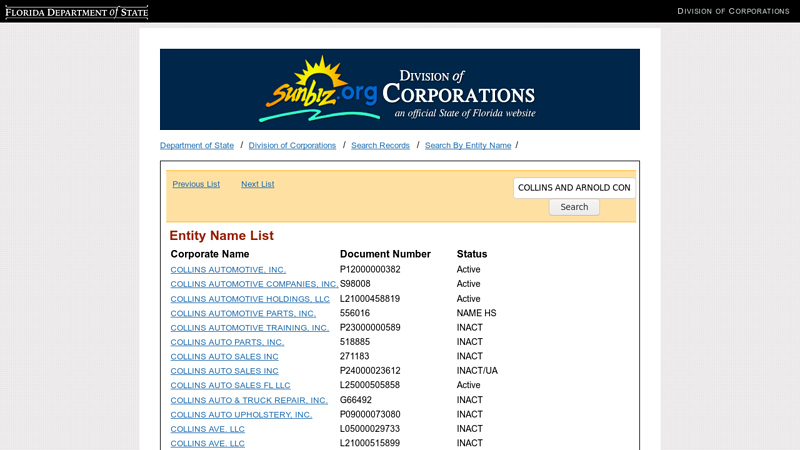800x450 pixels.
Task: Open COLLINS AUTOMOTIVE PARTS, INC. record
Action: pyautogui.click(x=243, y=313)
